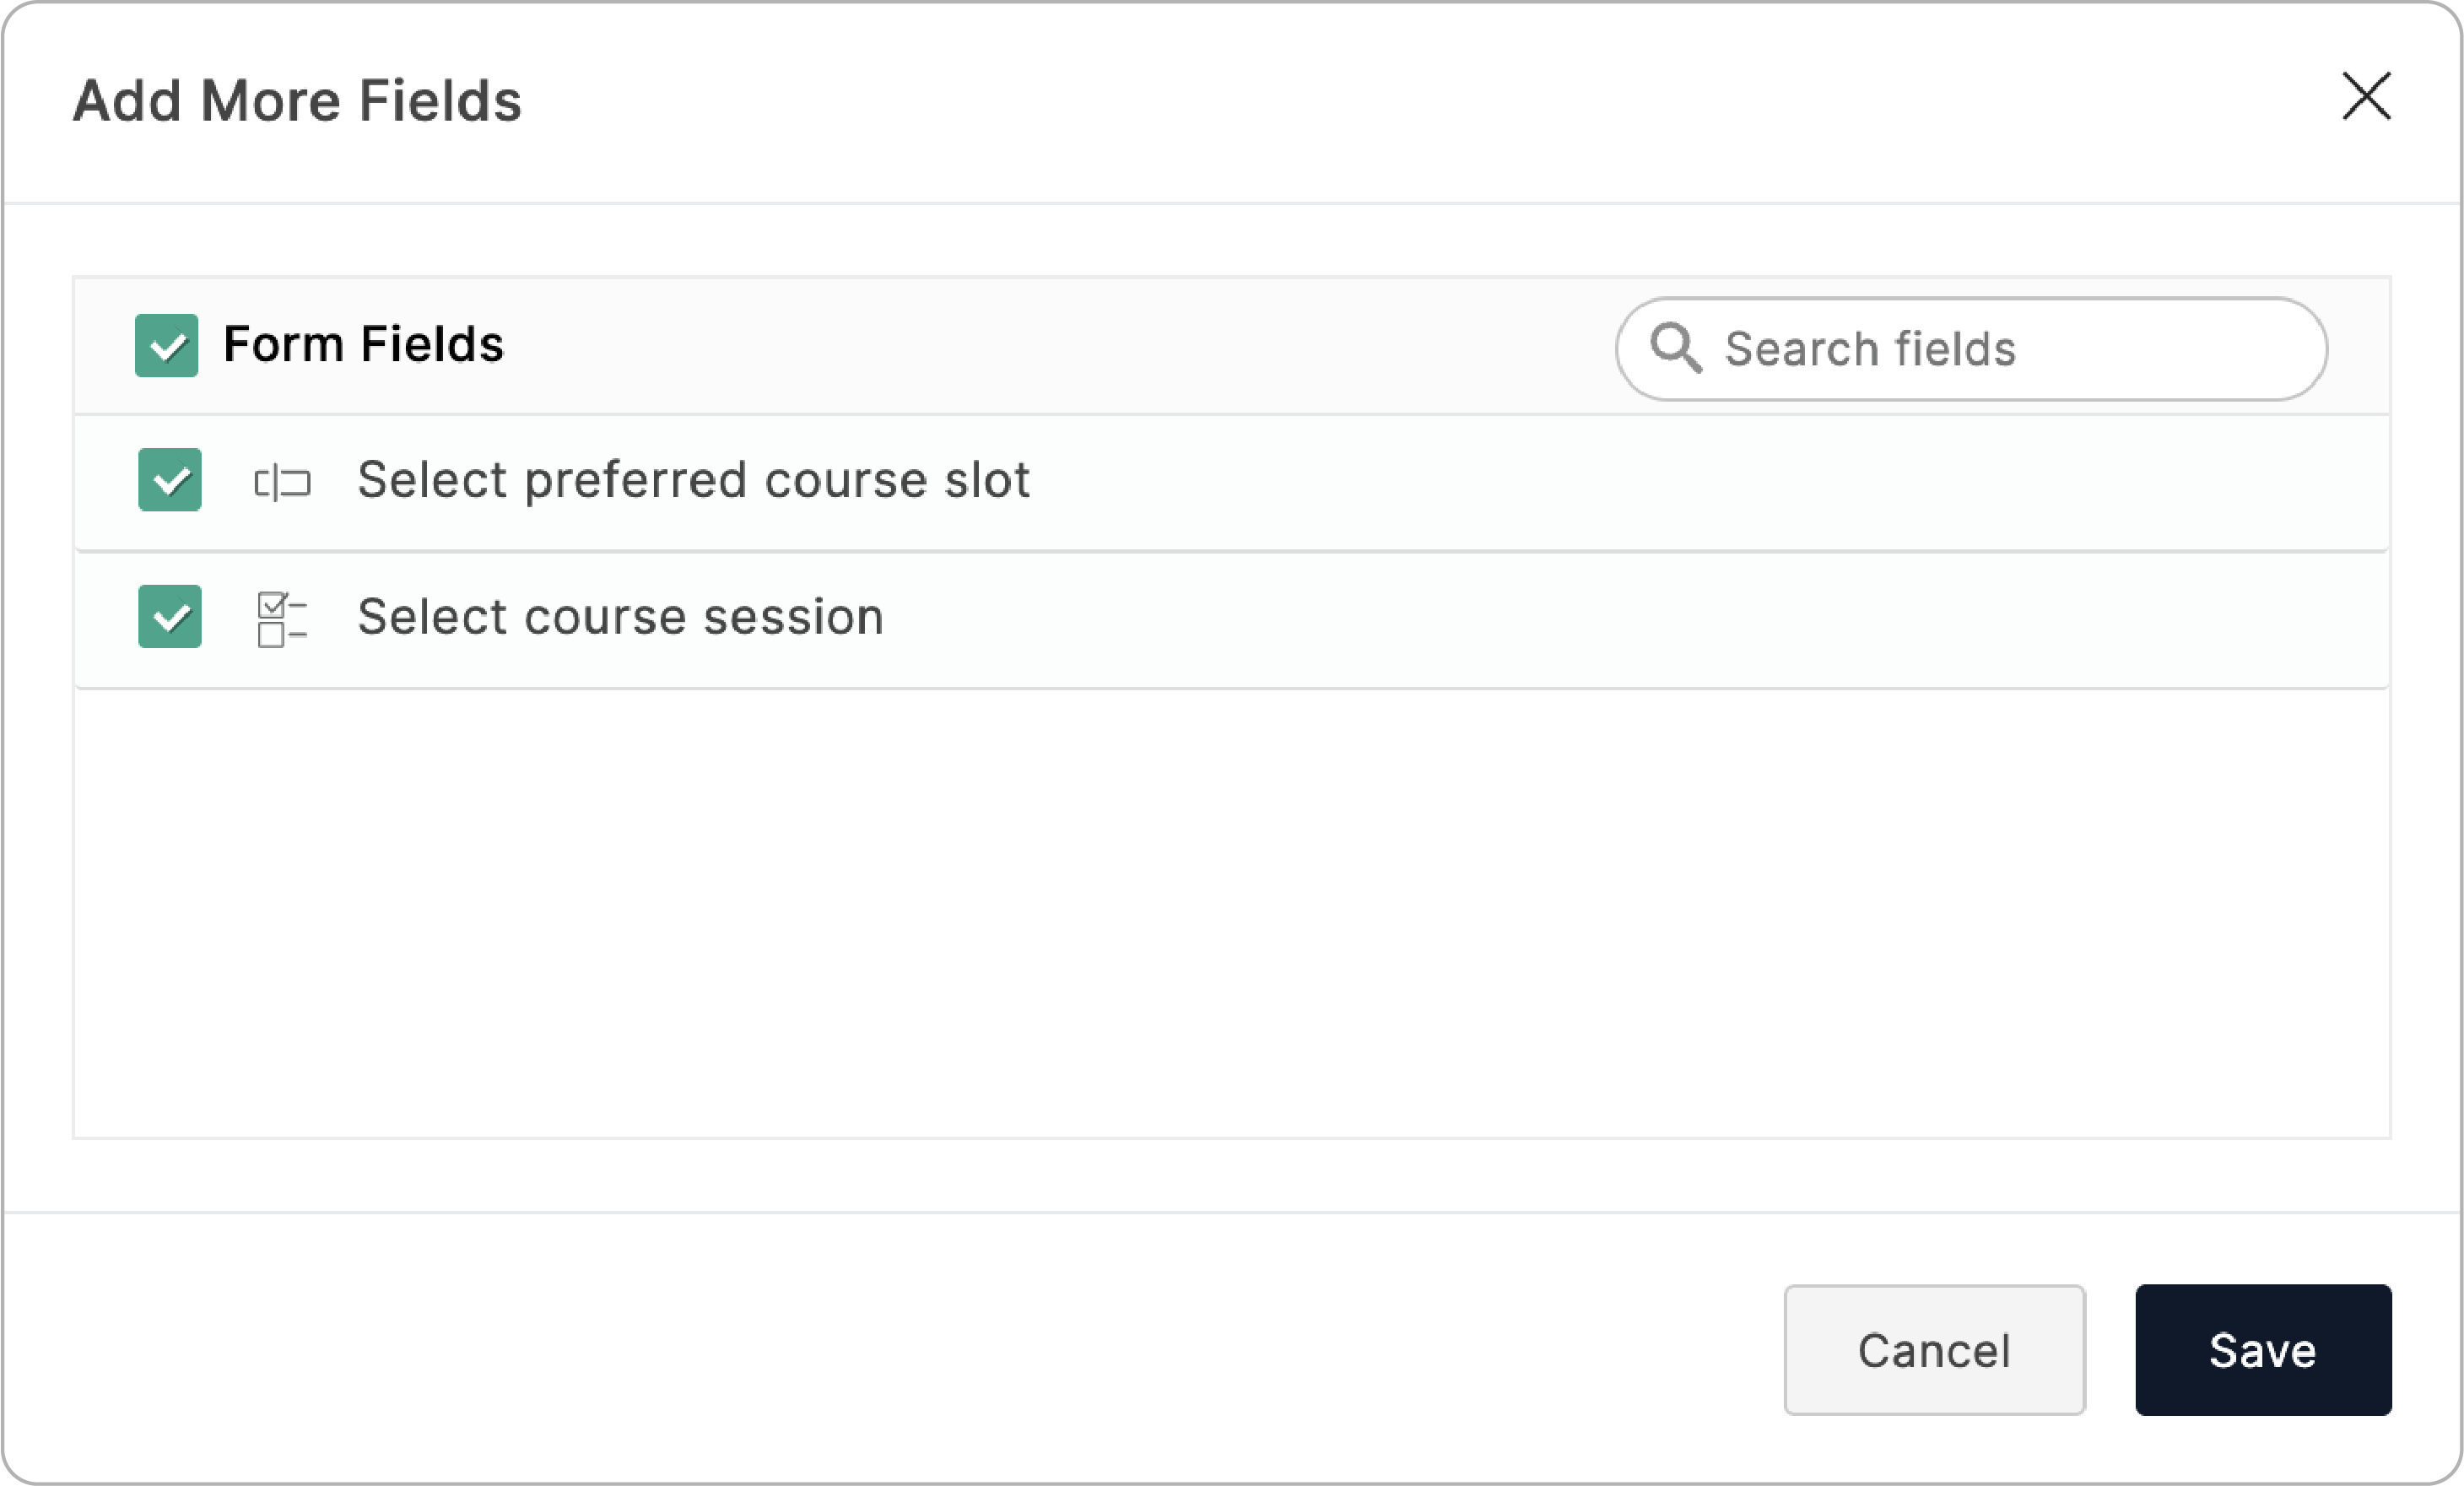Close the Add More Fields dialog
The width and height of the screenshot is (2464, 1486).
coord(2365,97)
